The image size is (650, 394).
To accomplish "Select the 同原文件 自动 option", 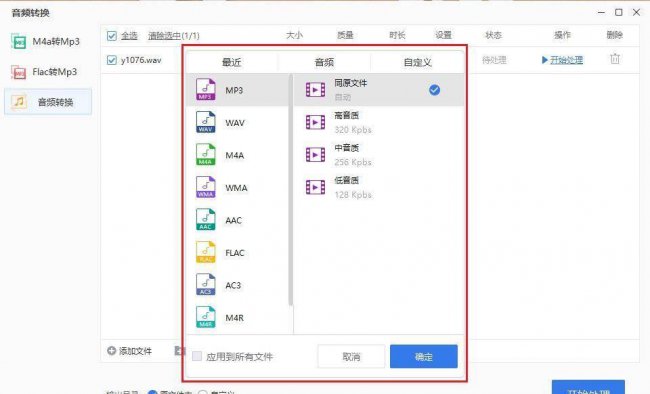I will (x=379, y=90).
